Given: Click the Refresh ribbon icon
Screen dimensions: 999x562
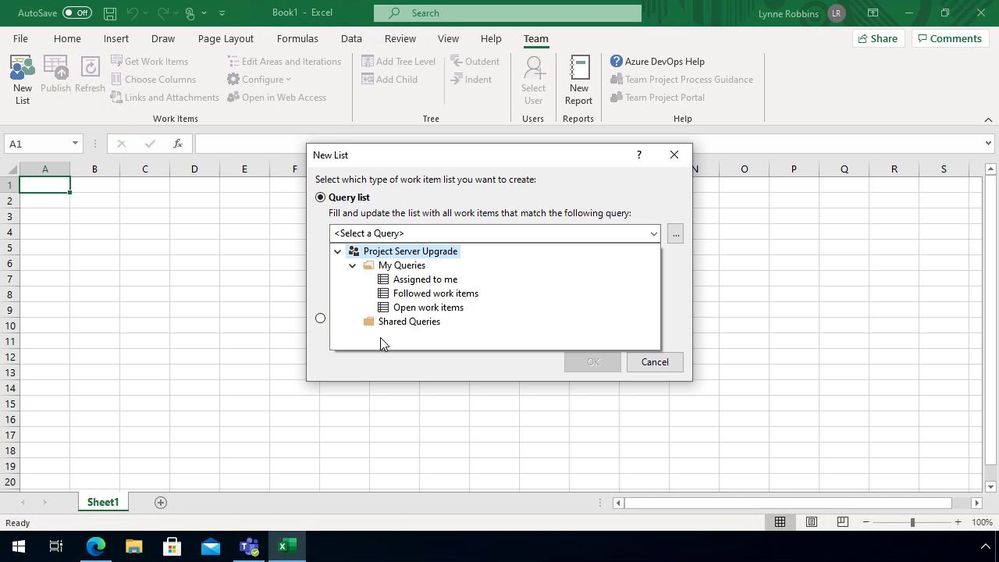Looking at the screenshot, I should pyautogui.click(x=90, y=75).
